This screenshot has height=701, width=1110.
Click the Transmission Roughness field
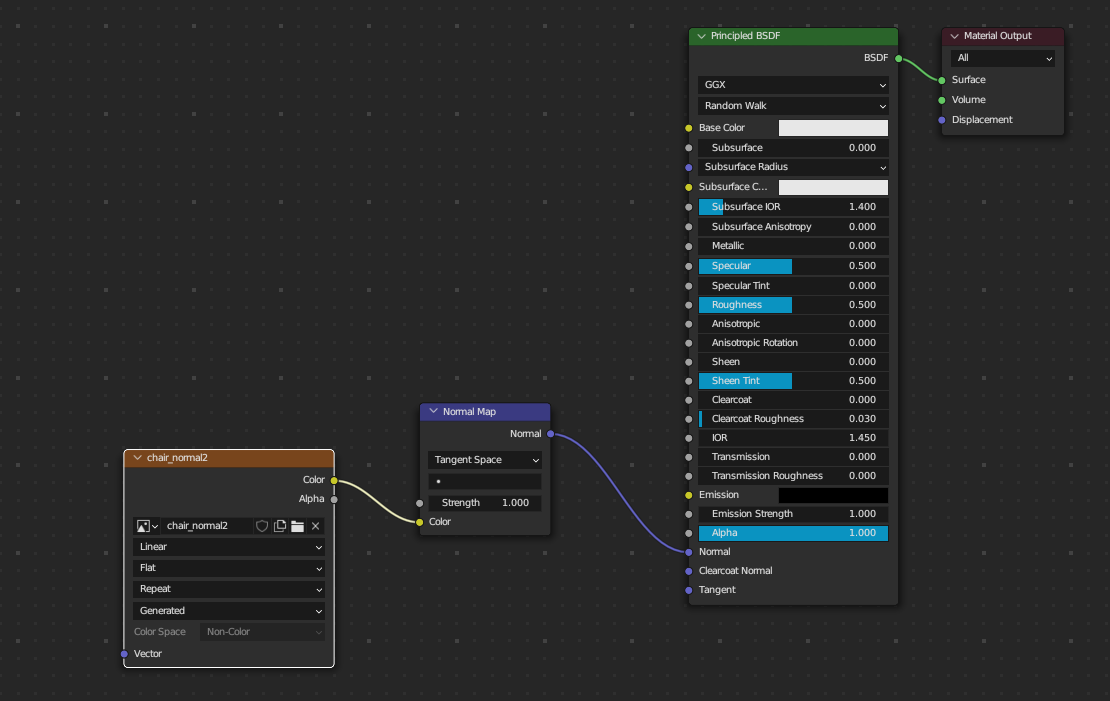[x=793, y=476]
